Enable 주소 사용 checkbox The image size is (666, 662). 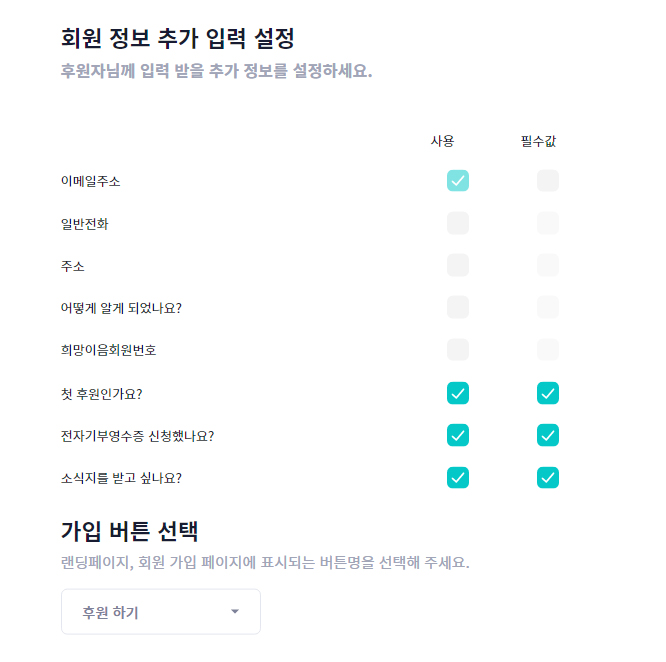[458, 265]
